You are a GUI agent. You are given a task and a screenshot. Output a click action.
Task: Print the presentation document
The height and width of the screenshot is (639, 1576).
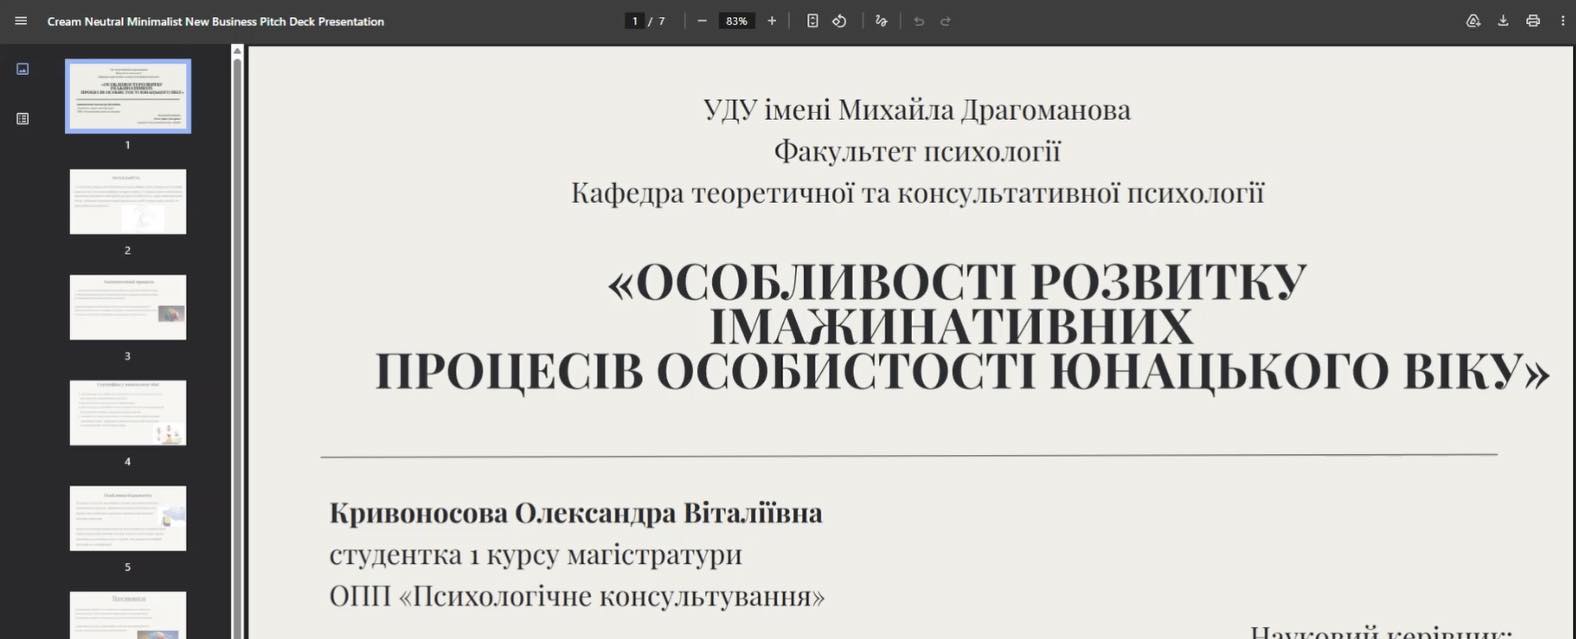pyautogui.click(x=1533, y=21)
